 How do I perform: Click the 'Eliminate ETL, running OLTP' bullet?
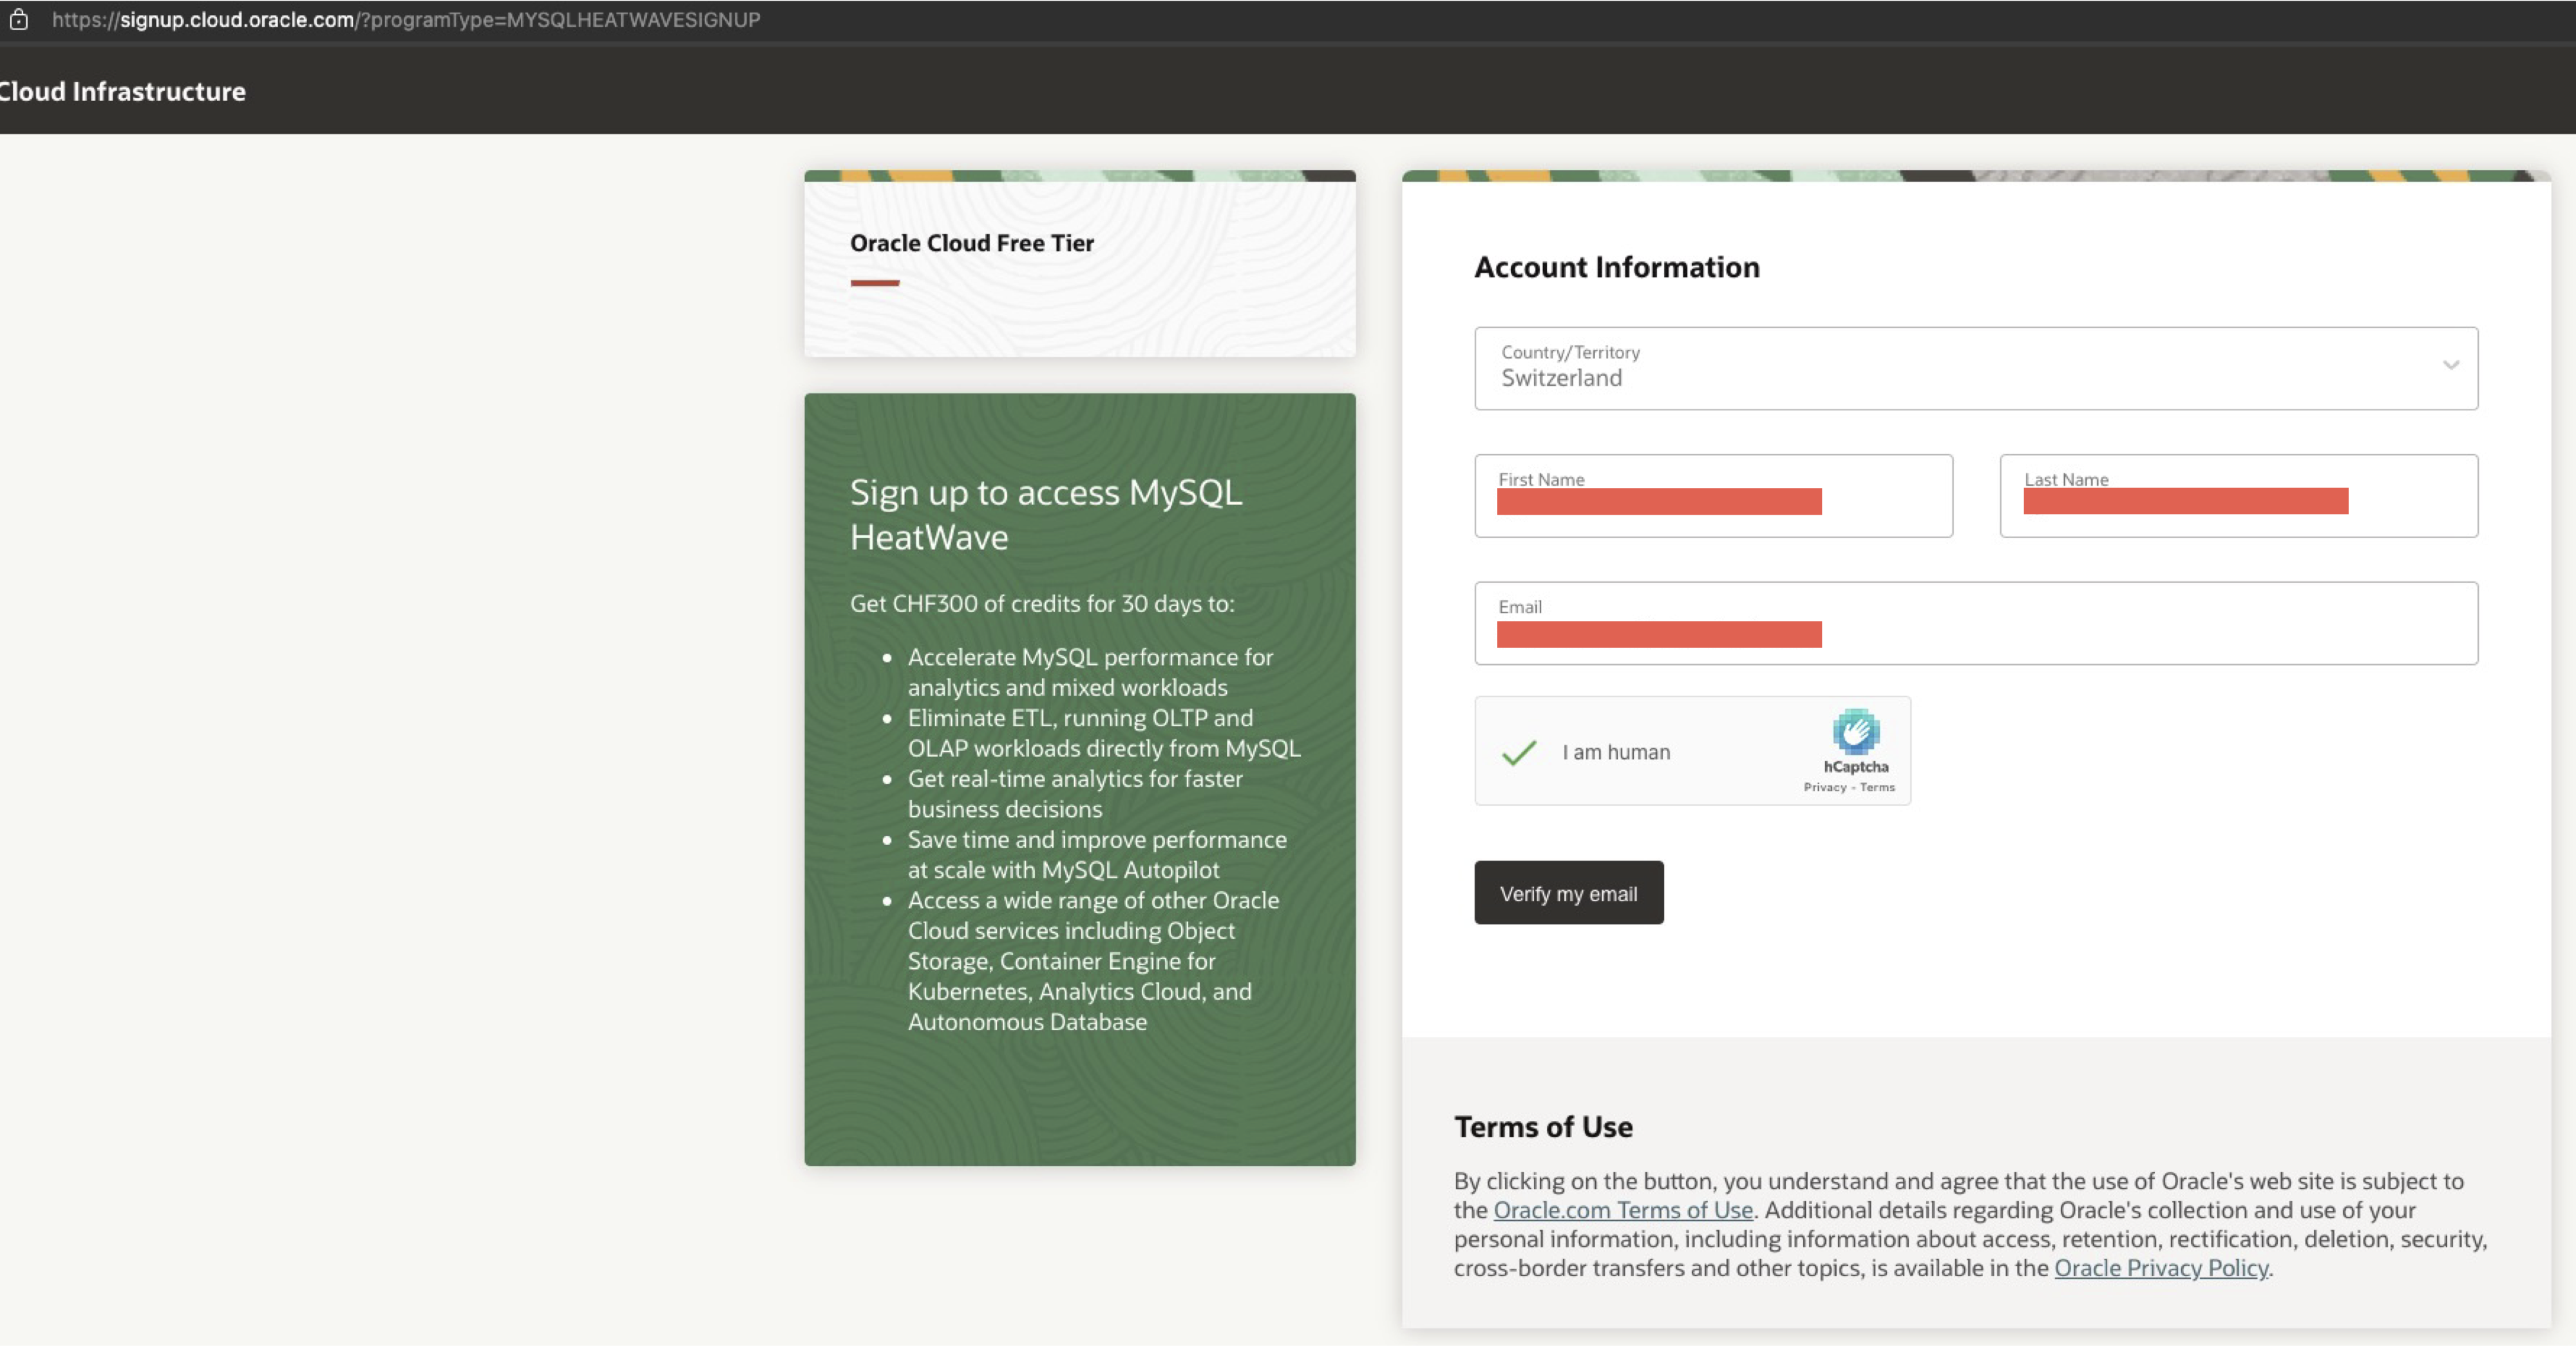pos(1104,733)
